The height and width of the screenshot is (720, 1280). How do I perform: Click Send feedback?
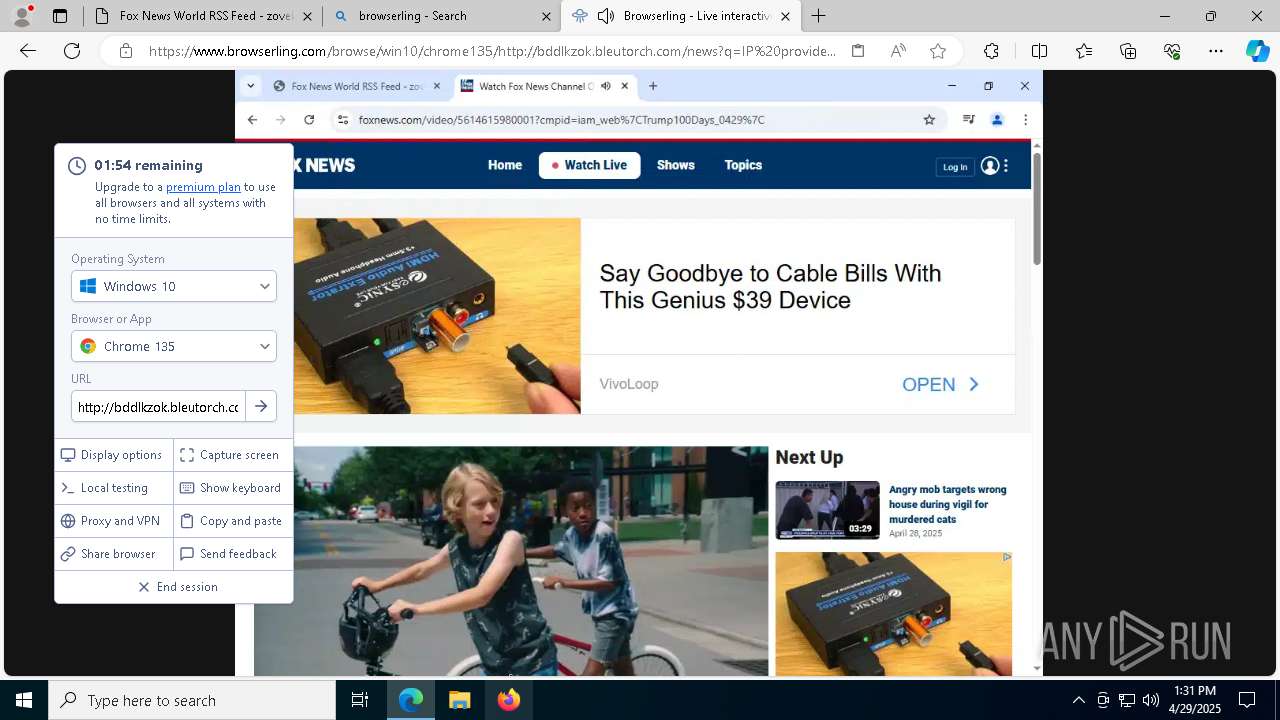(233, 554)
